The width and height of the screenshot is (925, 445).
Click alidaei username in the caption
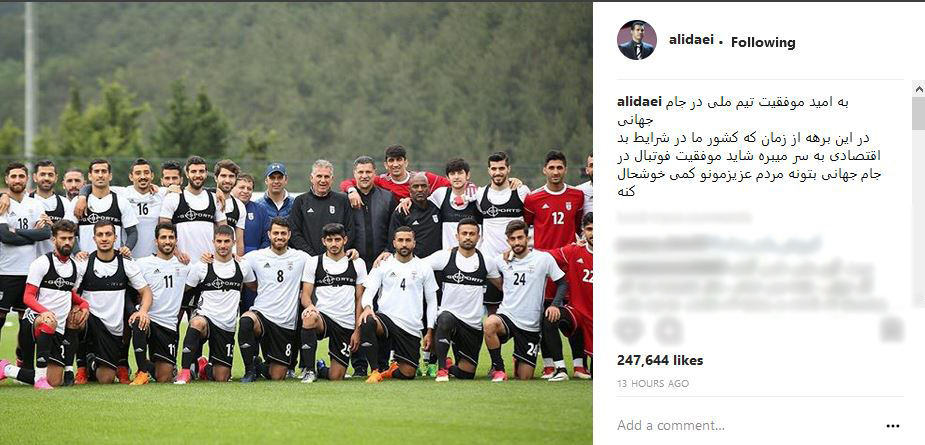click(x=639, y=102)
